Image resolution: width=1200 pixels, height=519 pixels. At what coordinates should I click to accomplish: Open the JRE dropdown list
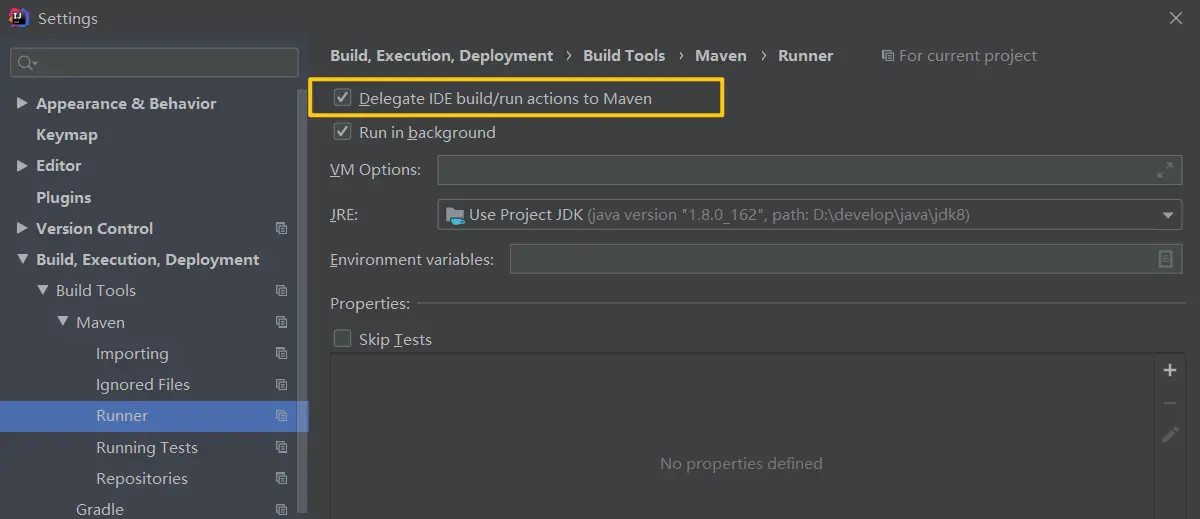[x=1168, y=214]
